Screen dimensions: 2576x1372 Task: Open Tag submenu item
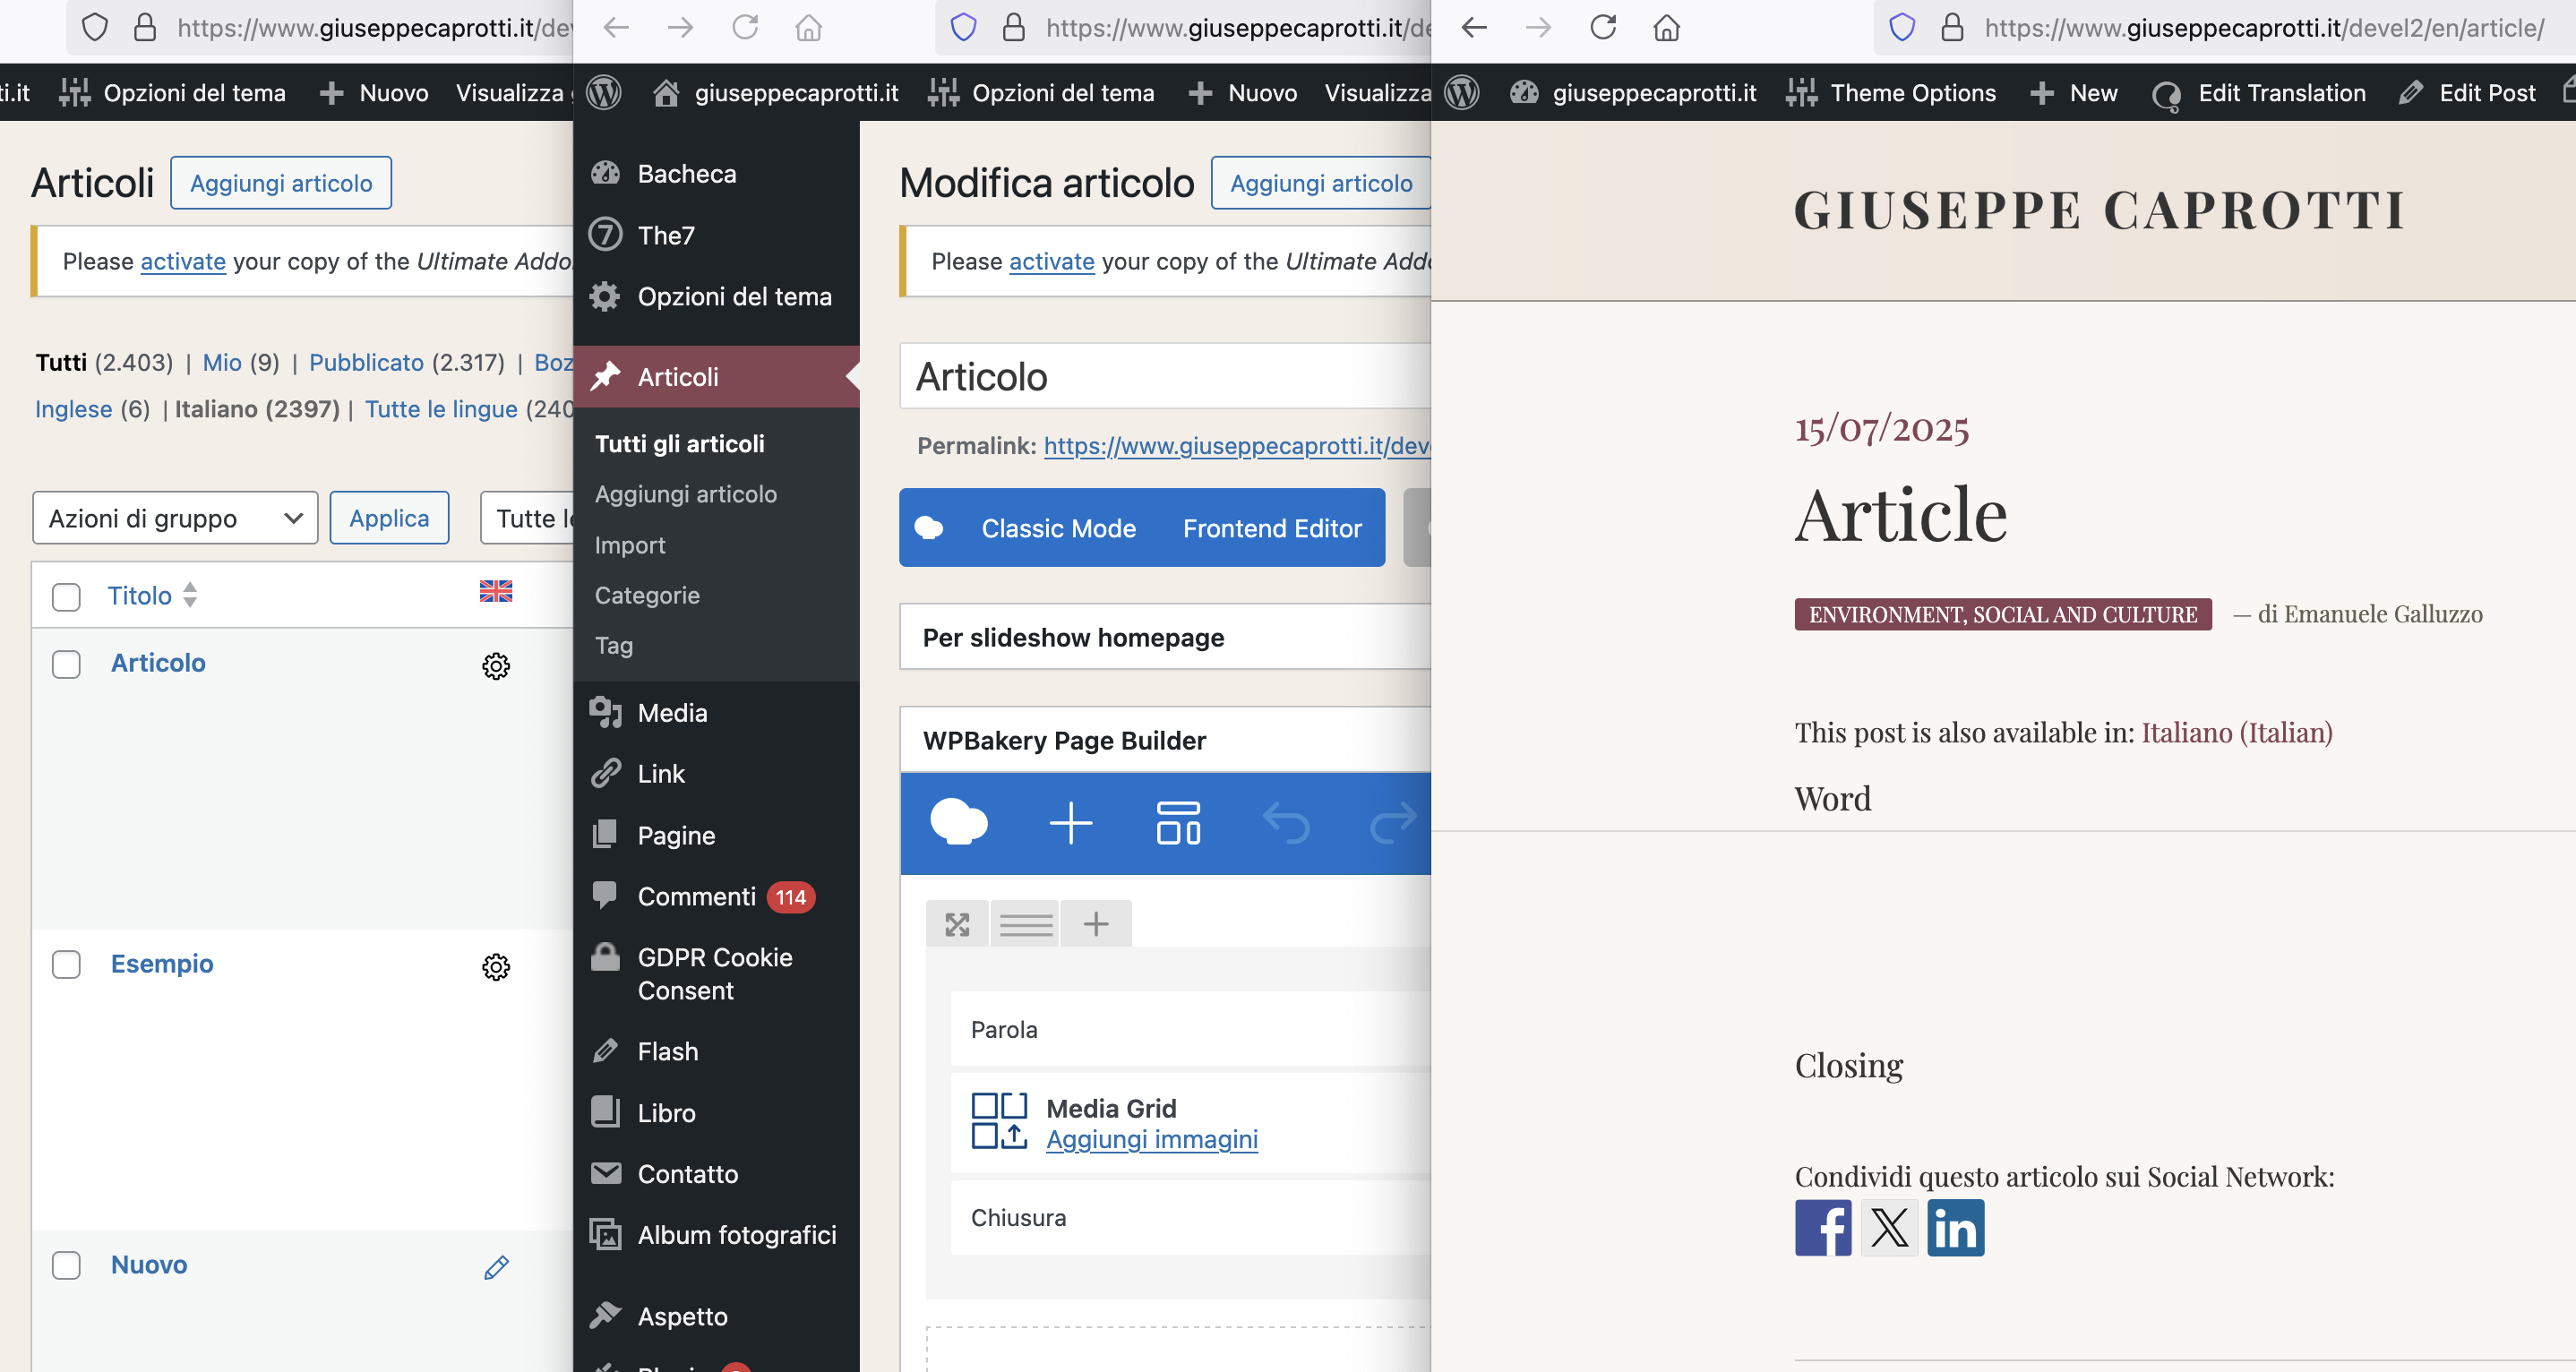[614, 645]
